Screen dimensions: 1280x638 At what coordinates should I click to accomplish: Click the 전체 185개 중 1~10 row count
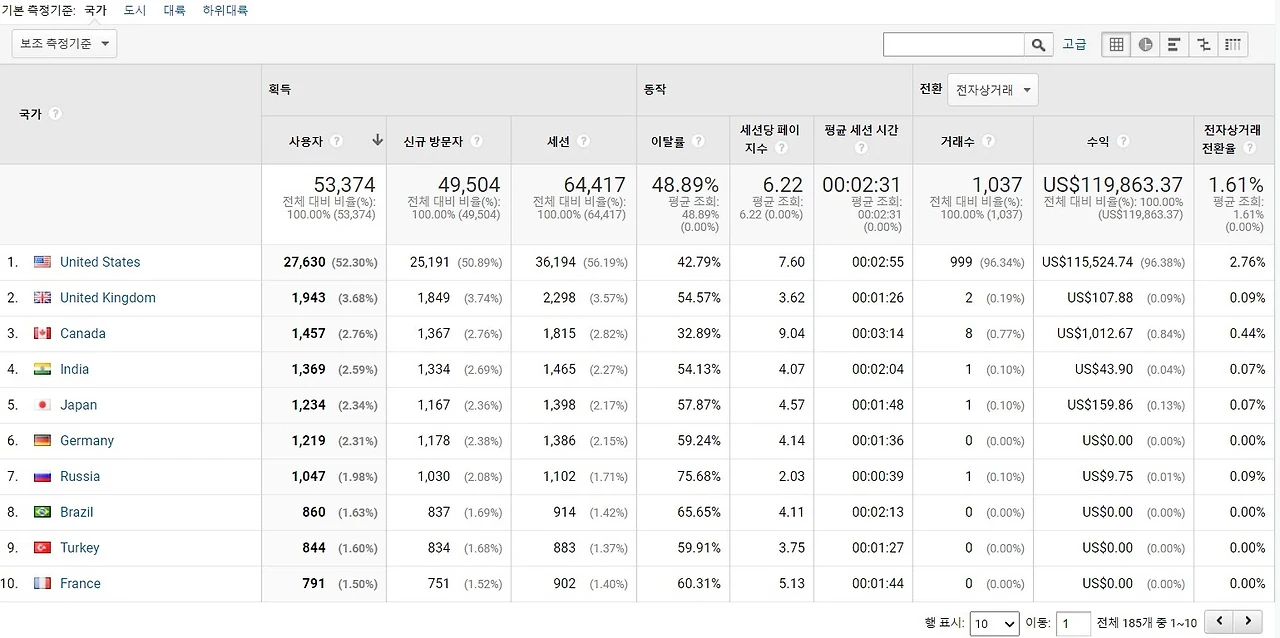(x=1147, y=623)
